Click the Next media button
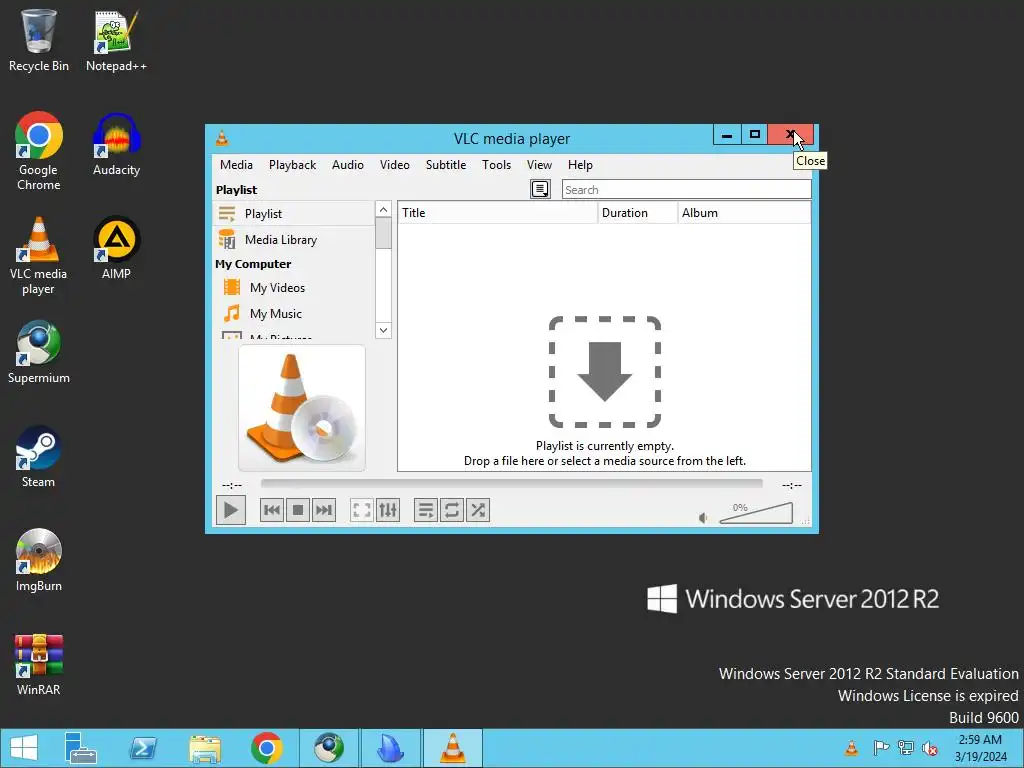1024x768 pixels. coord(323,510)
